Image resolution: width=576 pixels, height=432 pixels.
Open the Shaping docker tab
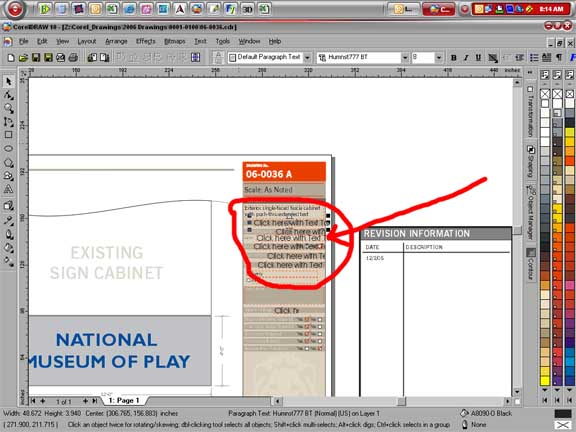530,162
